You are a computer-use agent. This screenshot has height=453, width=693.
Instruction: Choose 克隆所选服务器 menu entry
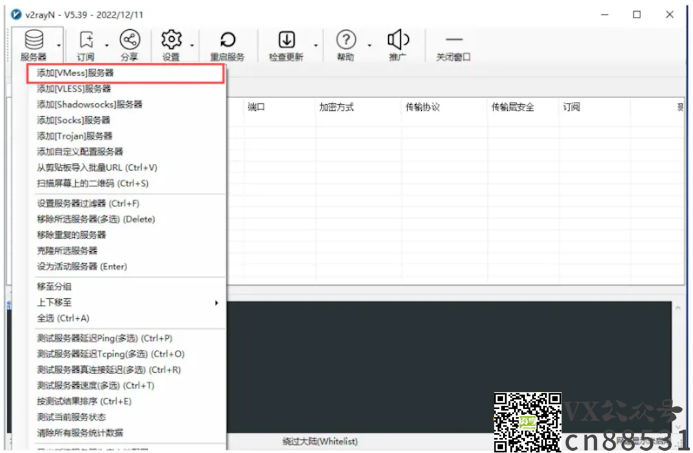click(x=67, y=251)
